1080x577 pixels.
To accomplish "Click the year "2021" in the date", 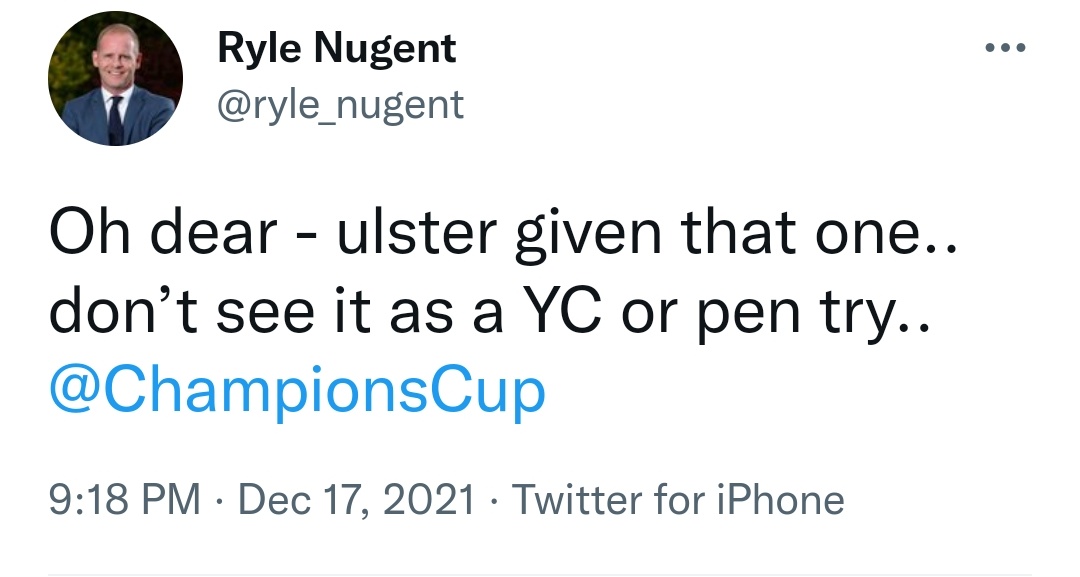I will 430,499.
